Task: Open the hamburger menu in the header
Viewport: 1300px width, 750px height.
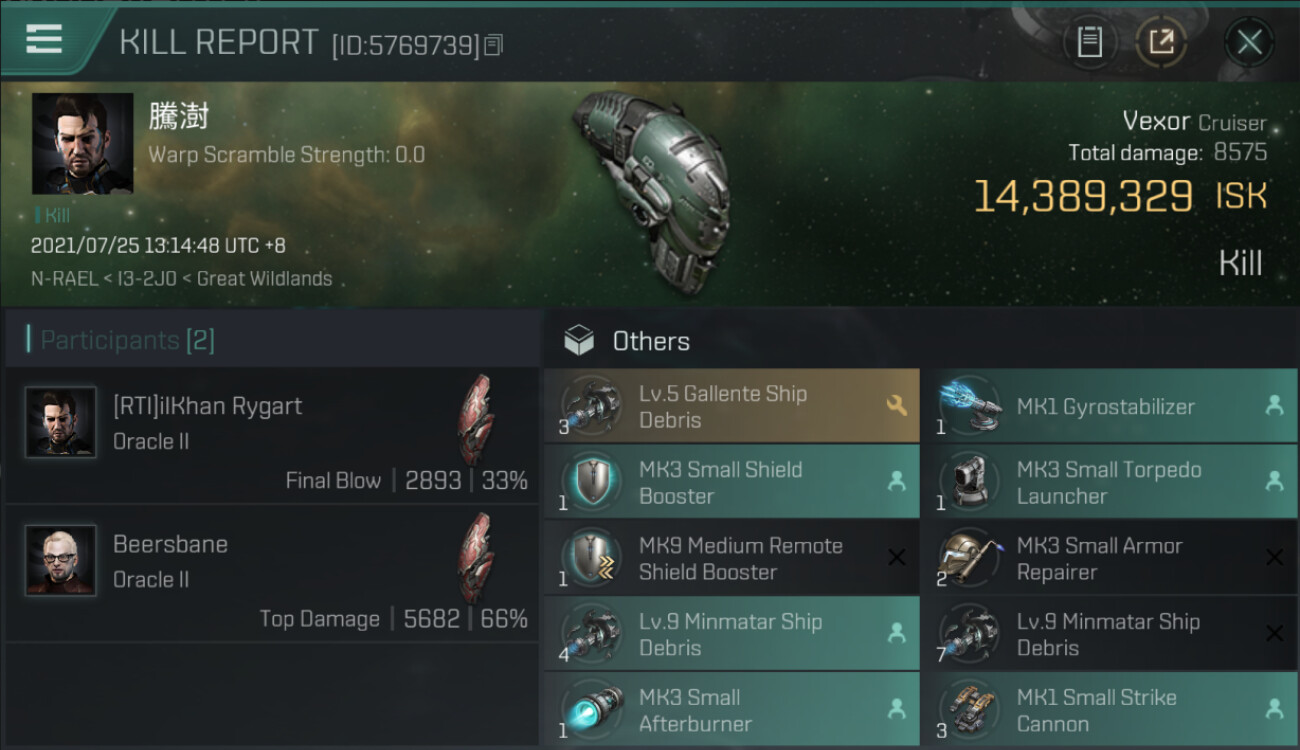Action: (45, 40)
